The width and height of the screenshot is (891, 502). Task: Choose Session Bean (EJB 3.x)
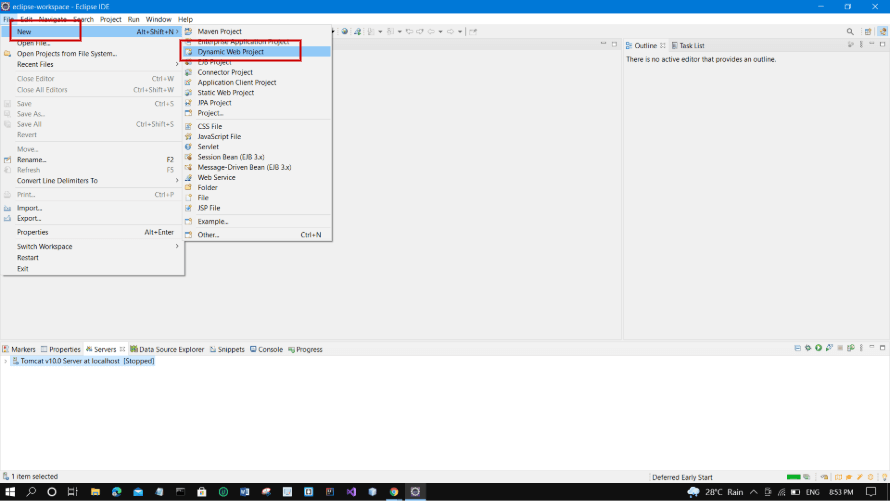point(256,157)
